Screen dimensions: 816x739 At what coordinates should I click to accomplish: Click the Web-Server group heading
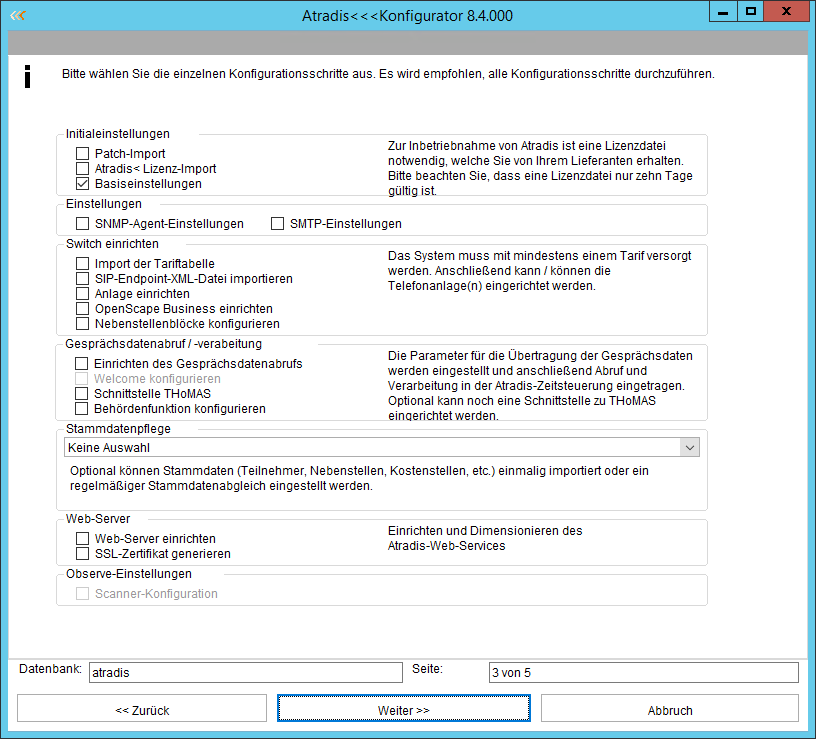tap(98, 519)
